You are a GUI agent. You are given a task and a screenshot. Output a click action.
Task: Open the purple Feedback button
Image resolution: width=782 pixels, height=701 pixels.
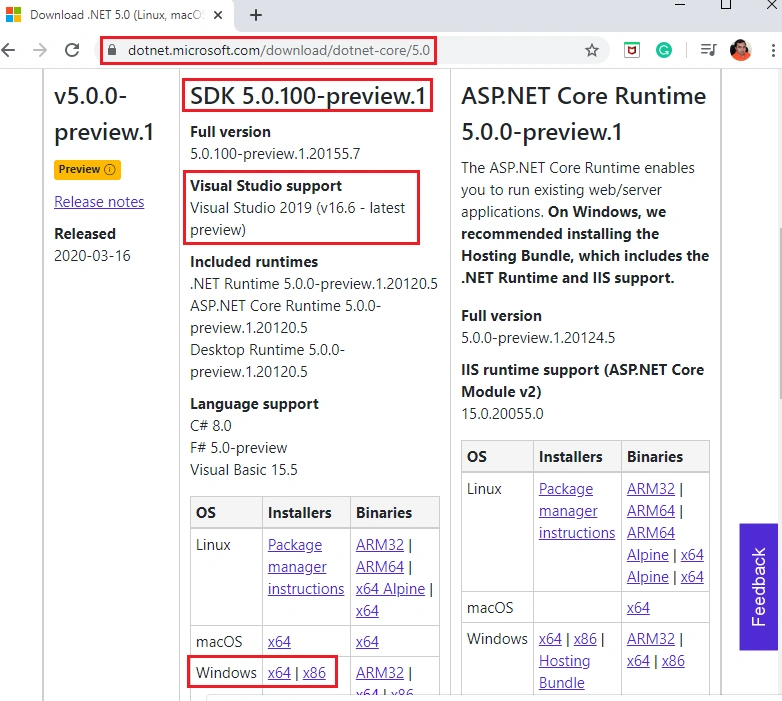tap(759, 587)
